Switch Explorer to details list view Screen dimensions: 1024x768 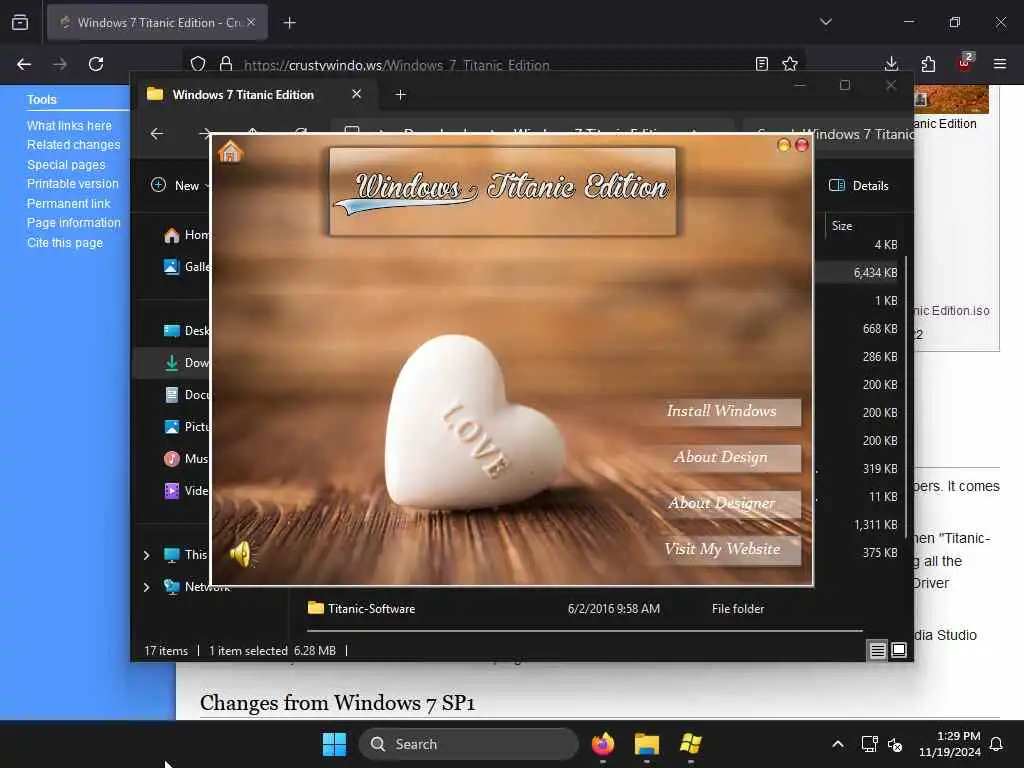tap(877, 650)
